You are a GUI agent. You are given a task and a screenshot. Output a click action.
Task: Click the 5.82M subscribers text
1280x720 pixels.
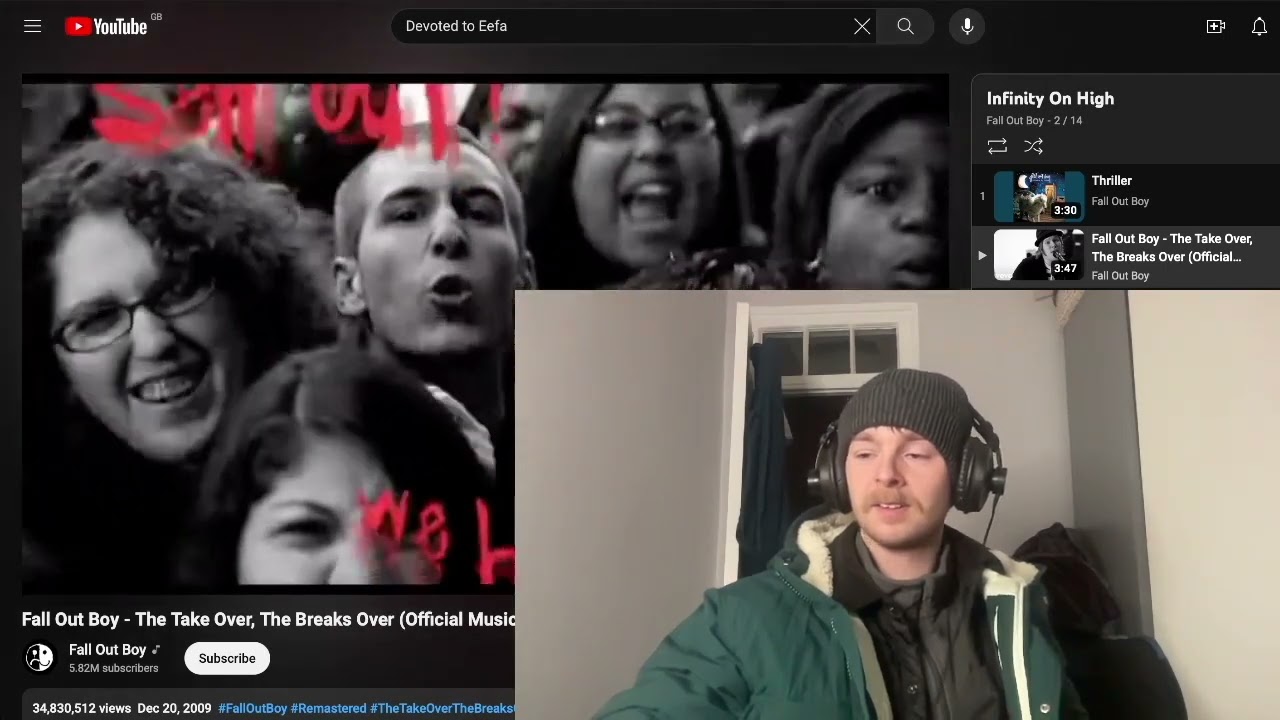[x=113, y=668]
